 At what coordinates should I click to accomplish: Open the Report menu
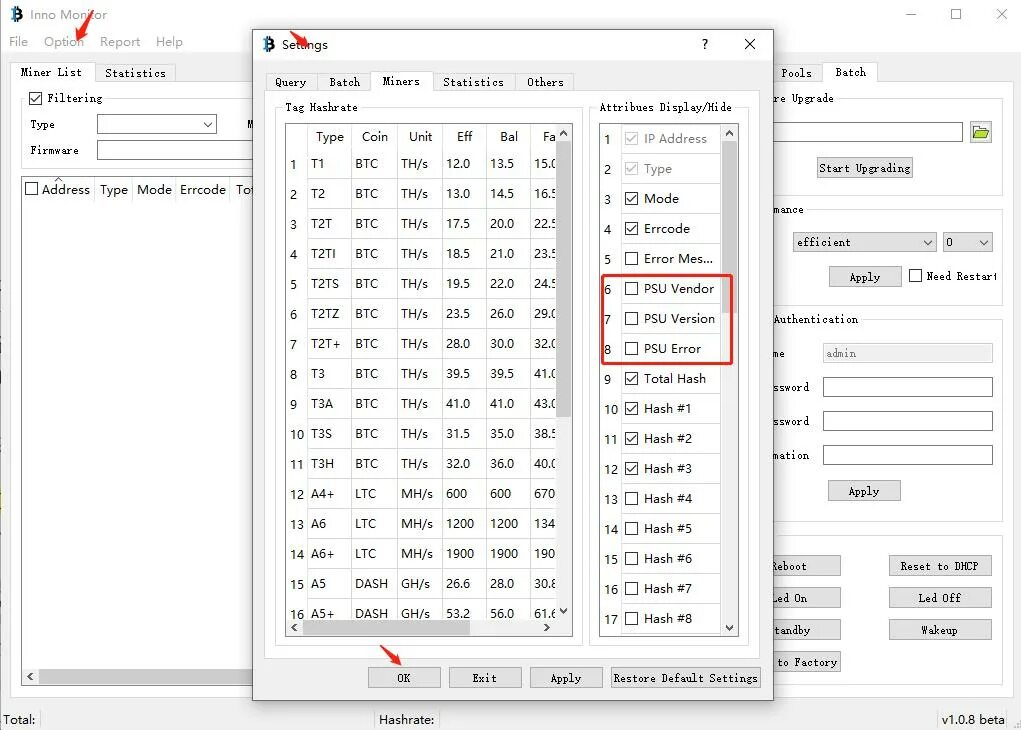(x=120, y=42)
